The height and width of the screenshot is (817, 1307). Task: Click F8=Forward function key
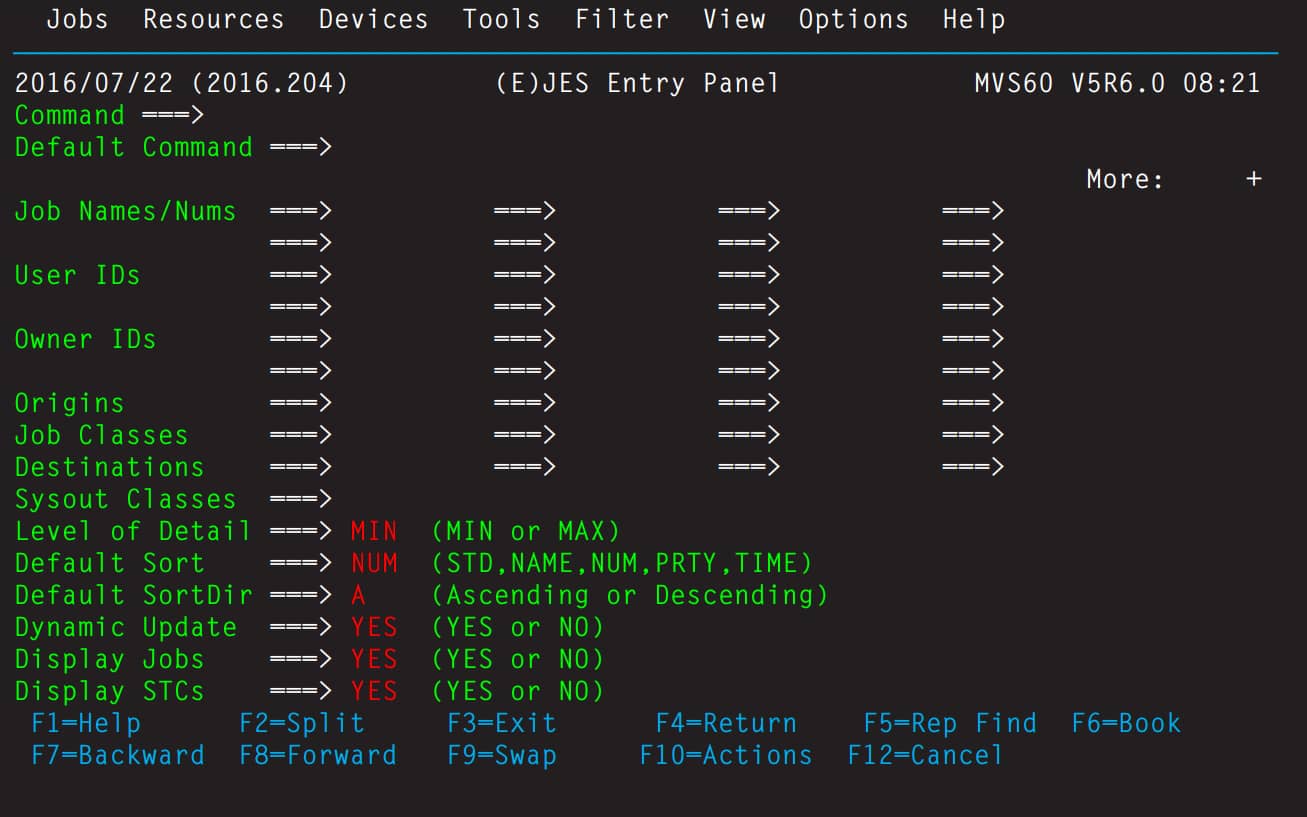pos(318,755)
